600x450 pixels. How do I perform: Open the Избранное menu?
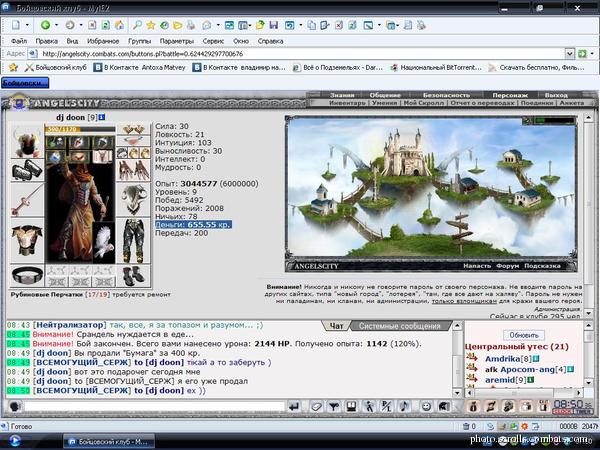(103, 41)
